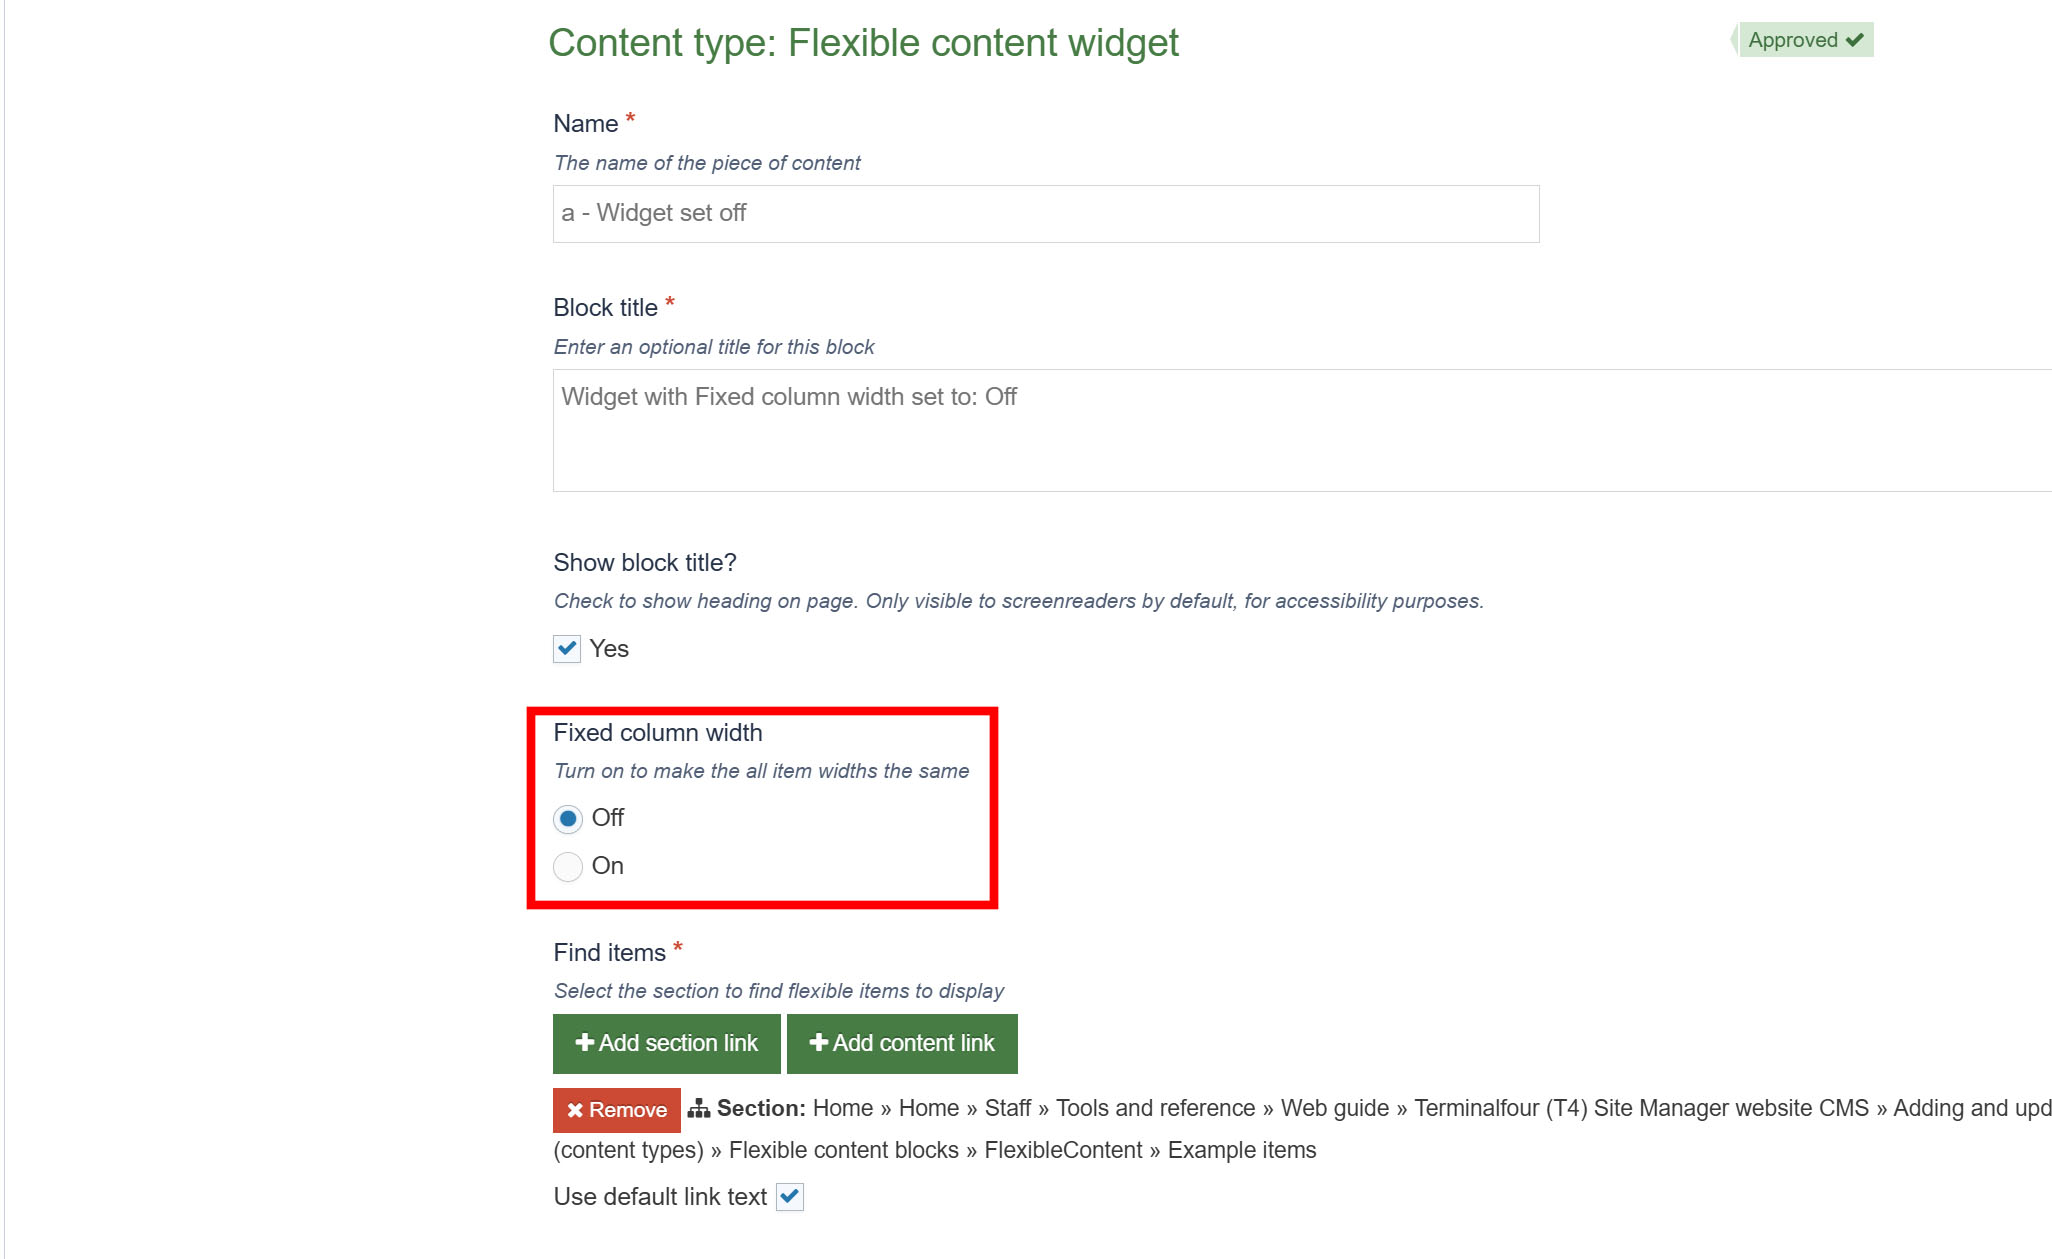Click the Name field label
The width and height of the screenshot is (2052, 1259).
click(586, 124)
